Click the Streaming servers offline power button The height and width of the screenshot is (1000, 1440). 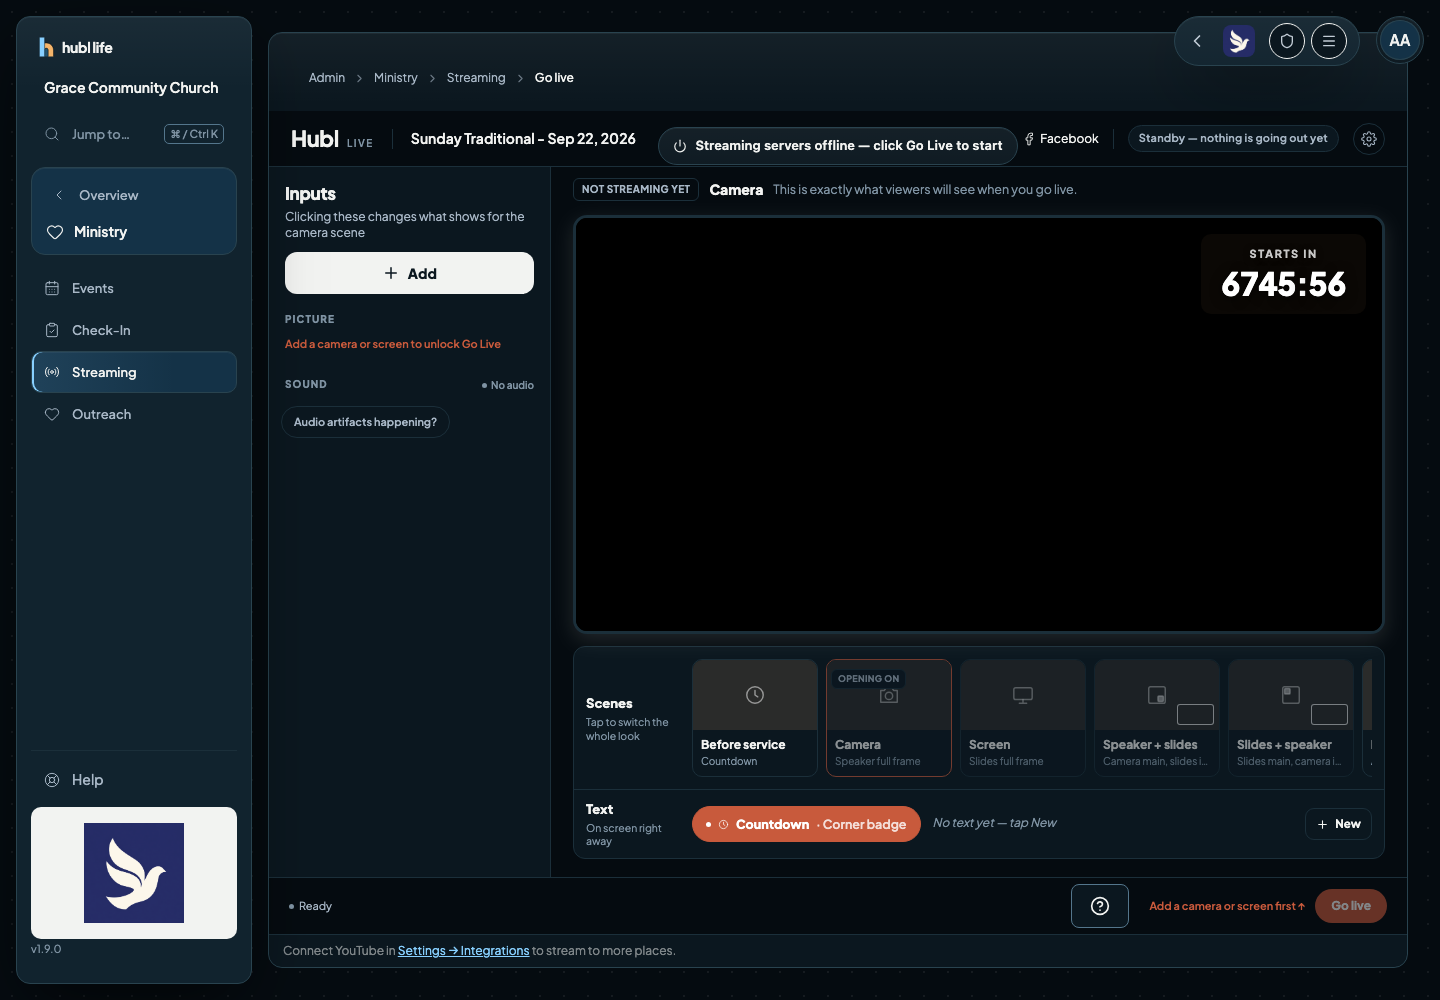838,146
